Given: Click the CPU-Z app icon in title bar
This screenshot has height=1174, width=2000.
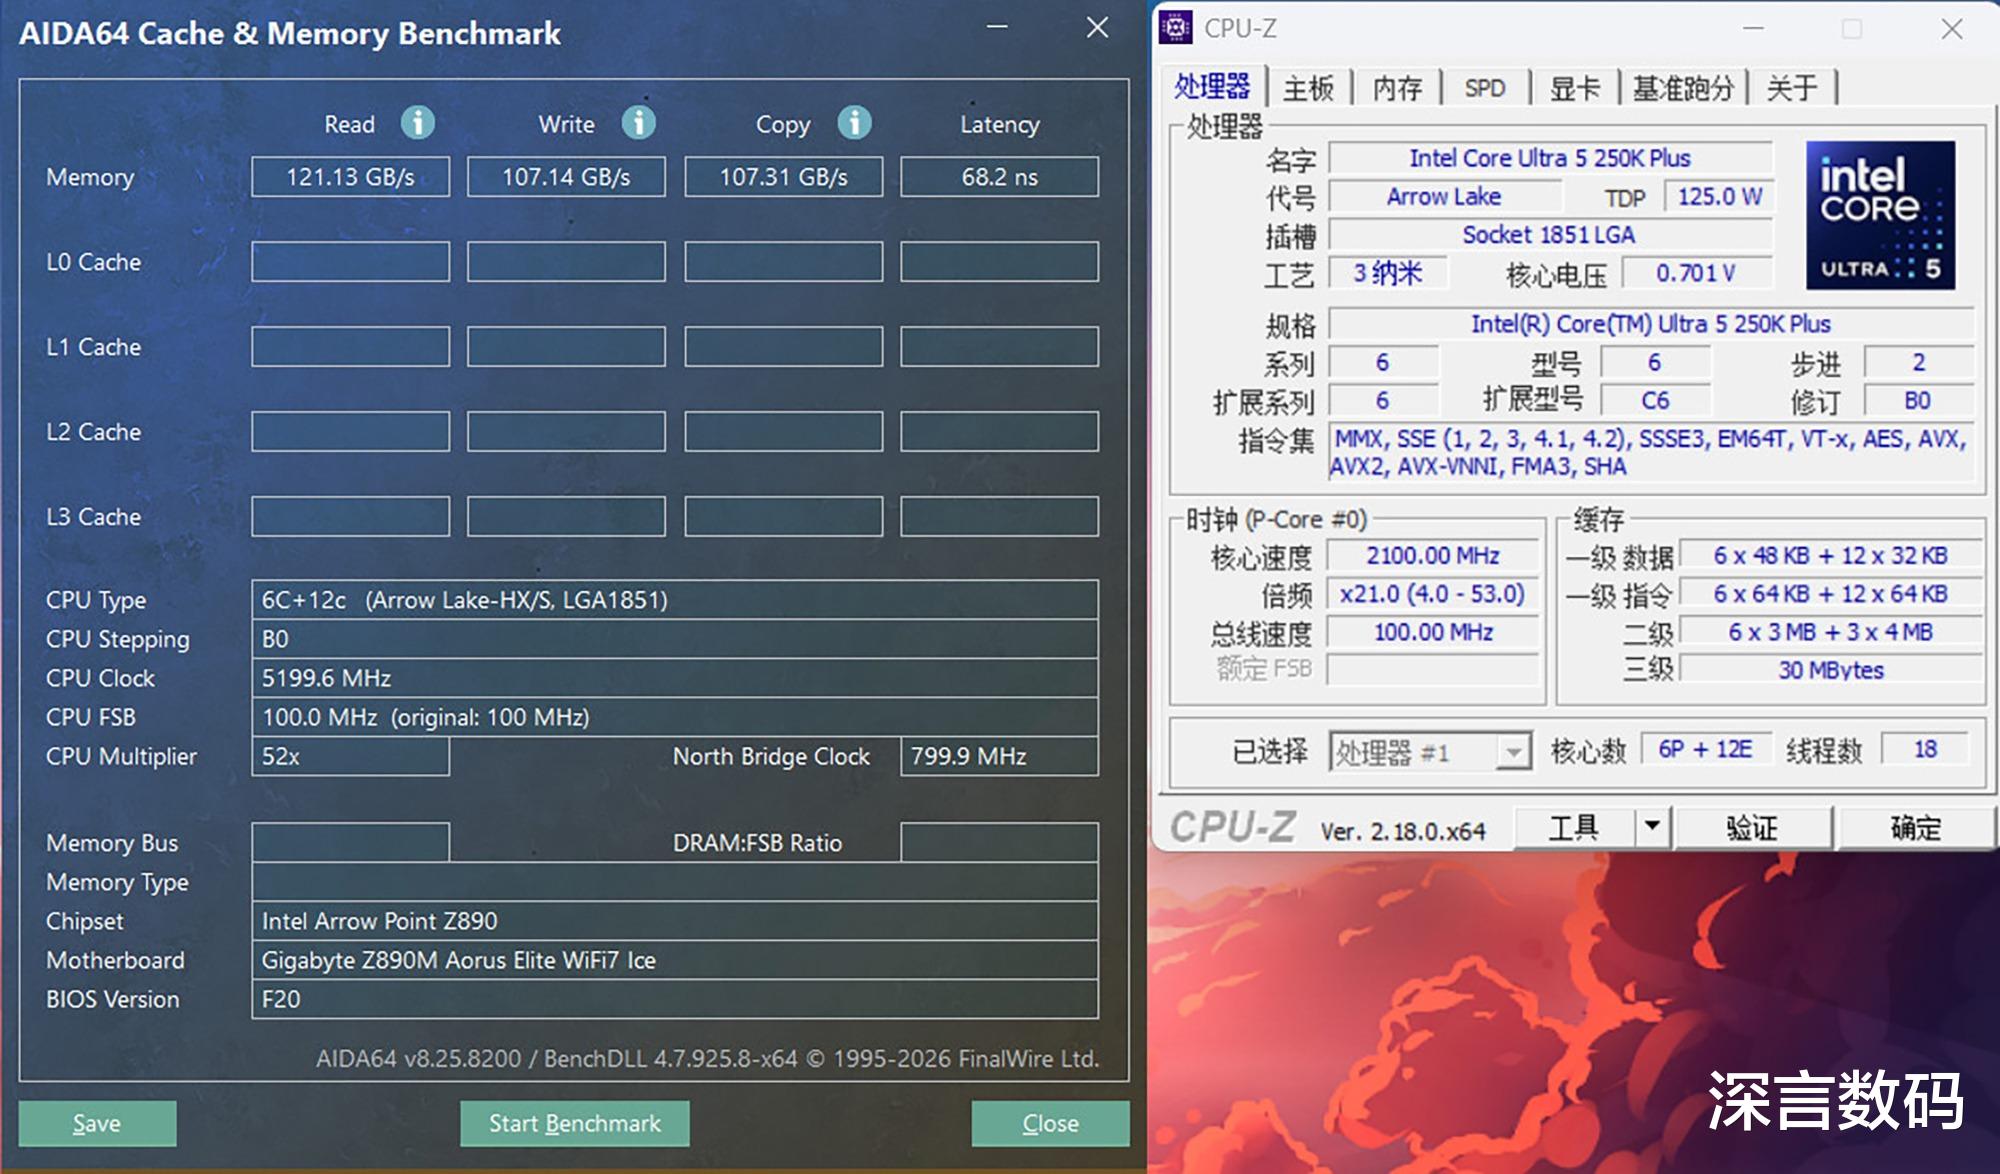Looking at the screenshot, I should tap(1176, 28).
